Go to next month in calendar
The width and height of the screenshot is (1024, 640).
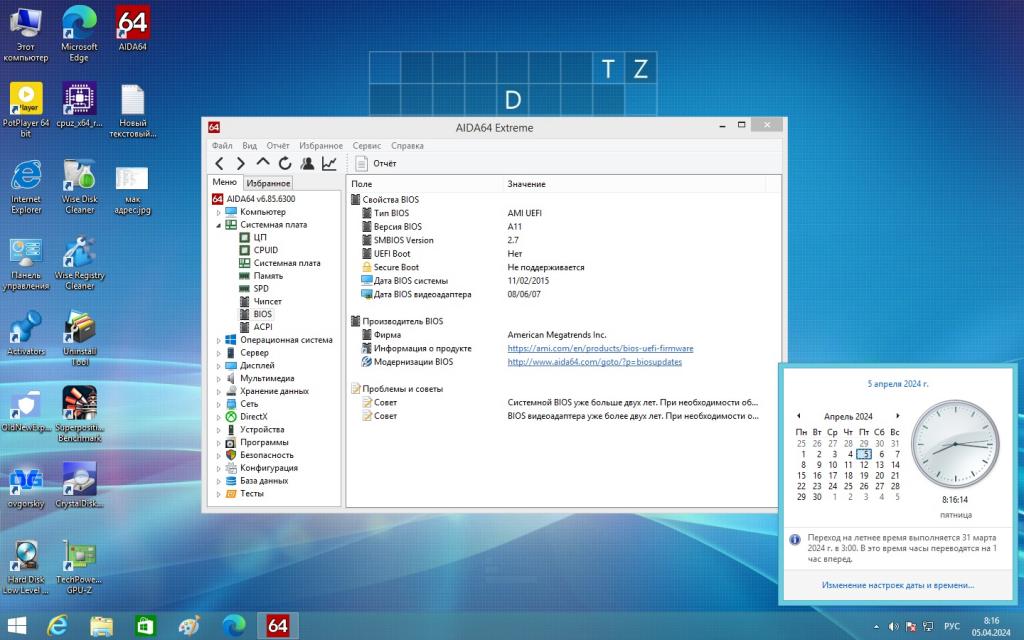[x=898, y=416]
